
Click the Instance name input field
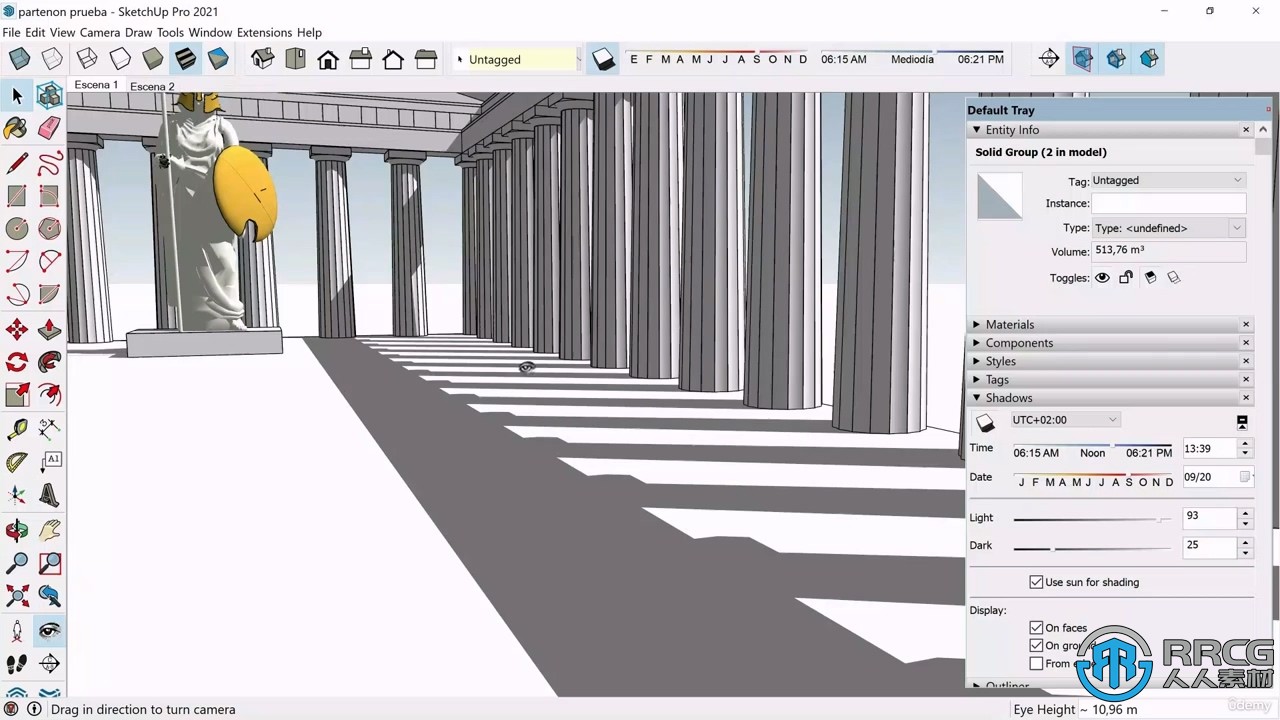1168,203
